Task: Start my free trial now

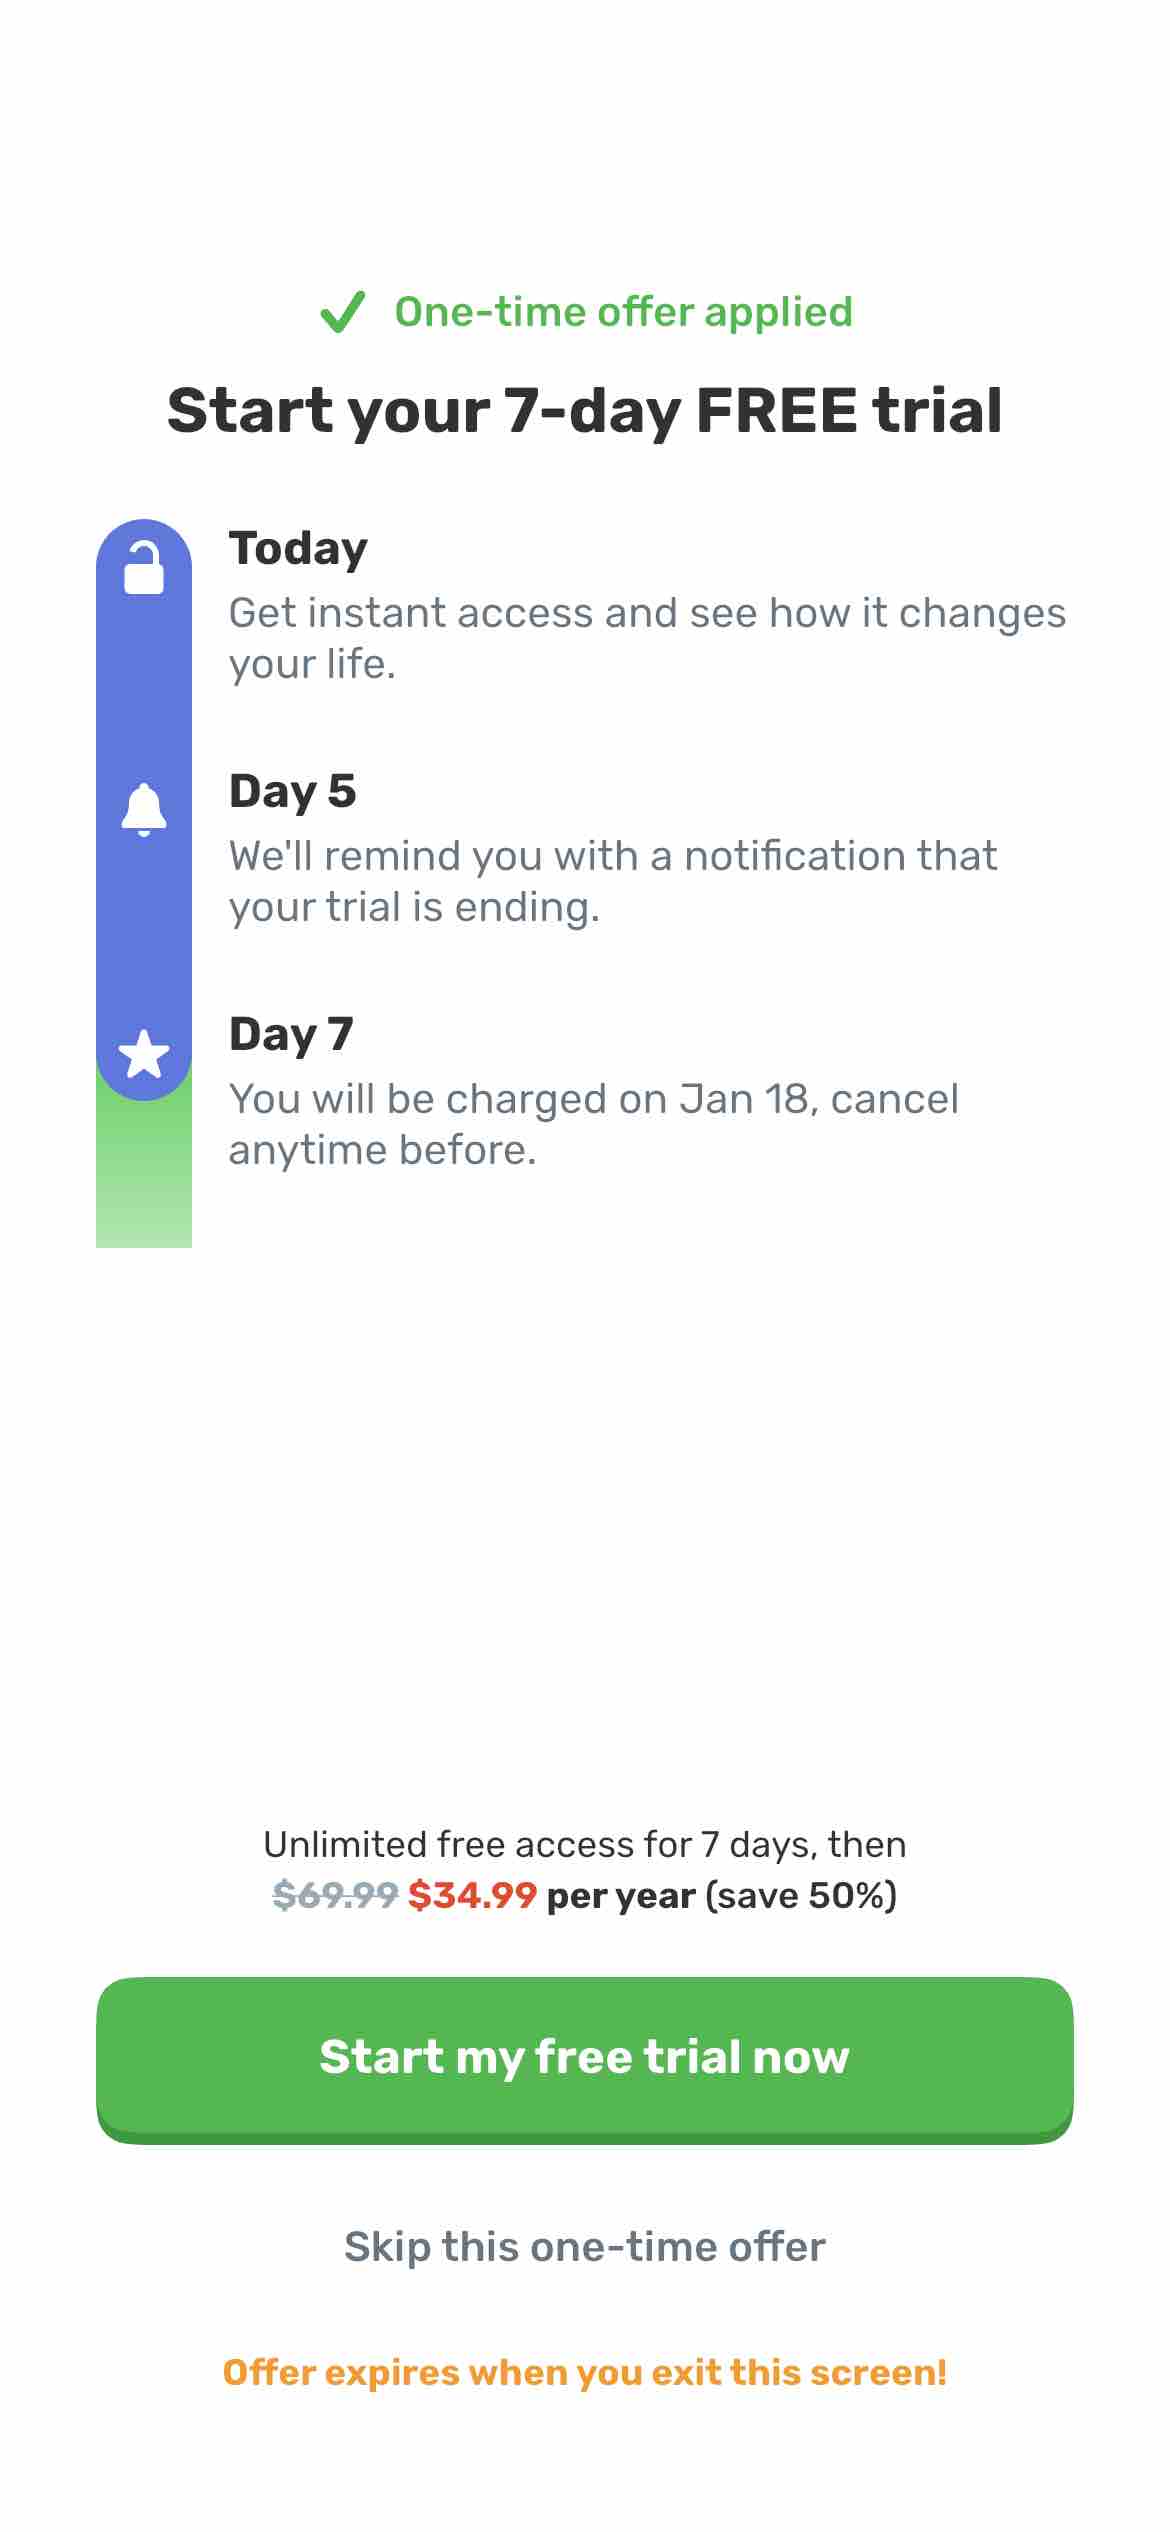Action: tap(585, 2058)
